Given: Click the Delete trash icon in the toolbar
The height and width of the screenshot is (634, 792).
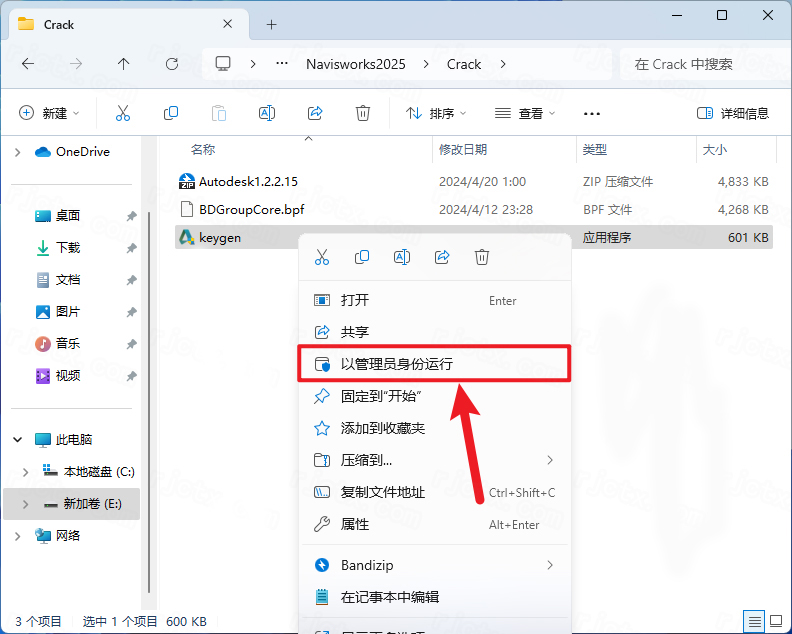Looking at the screenshot, I should [x=363, y=113].
